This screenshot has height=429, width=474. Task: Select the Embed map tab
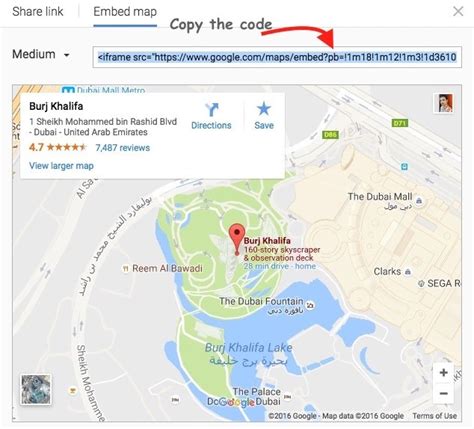[x=125, y=12]
